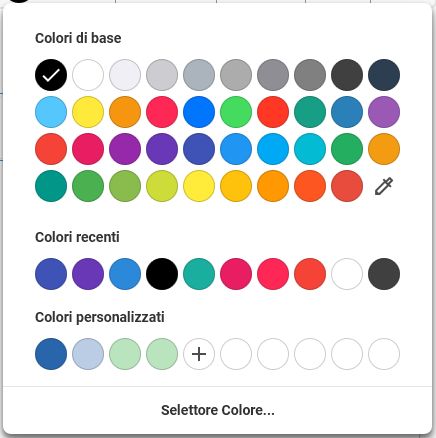Select the light sky blue swatch in second row

click(51, 112)
